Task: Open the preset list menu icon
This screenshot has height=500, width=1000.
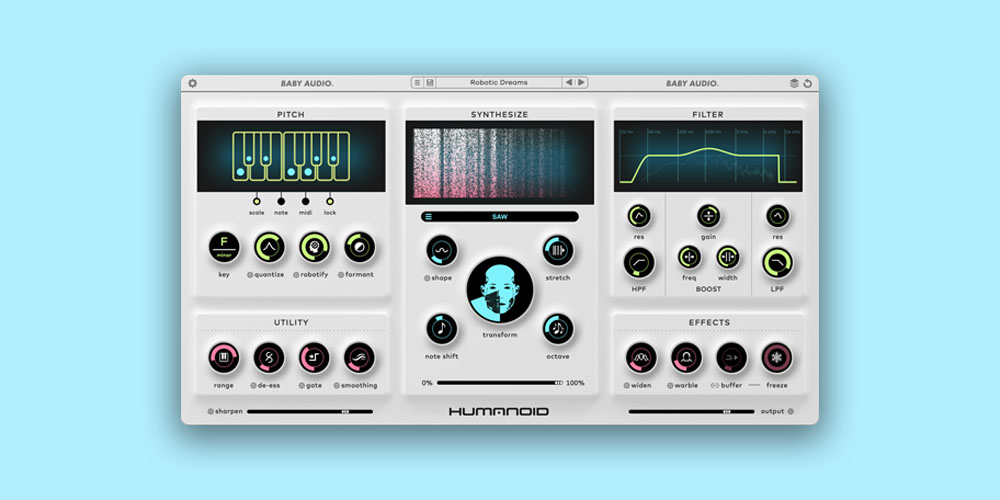Action: pos(418,83)
